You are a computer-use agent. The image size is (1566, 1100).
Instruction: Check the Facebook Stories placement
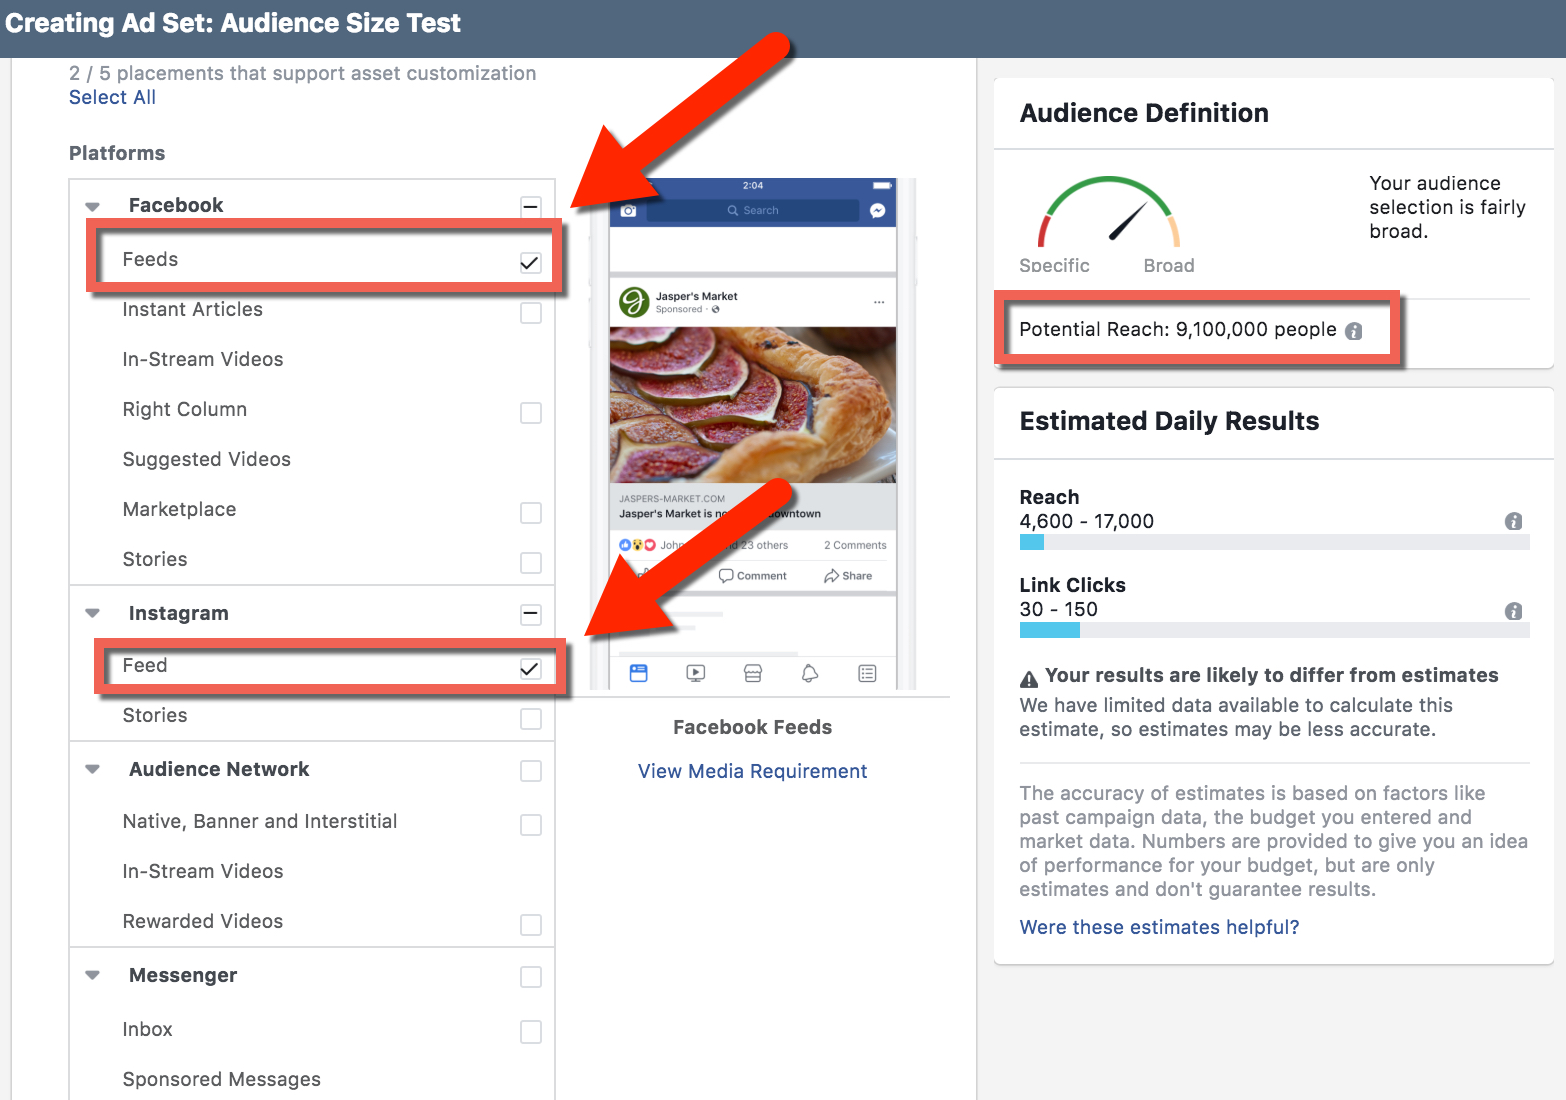(531, 563)
